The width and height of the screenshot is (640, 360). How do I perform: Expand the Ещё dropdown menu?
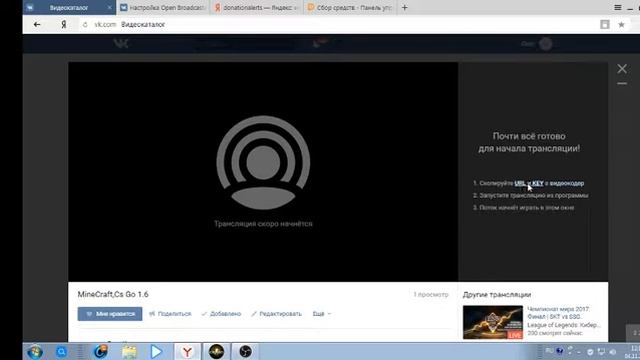pyautogui.click(x=322, y=313)
